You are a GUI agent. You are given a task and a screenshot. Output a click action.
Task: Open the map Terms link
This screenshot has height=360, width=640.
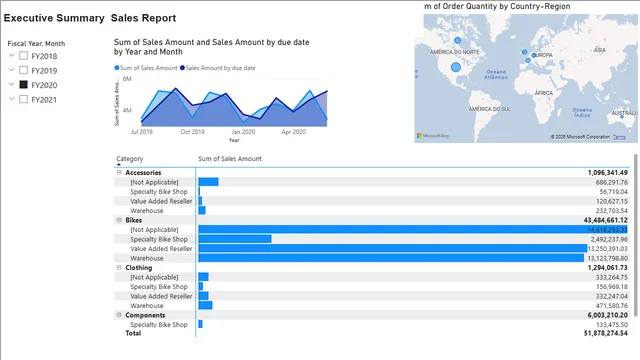619,137
